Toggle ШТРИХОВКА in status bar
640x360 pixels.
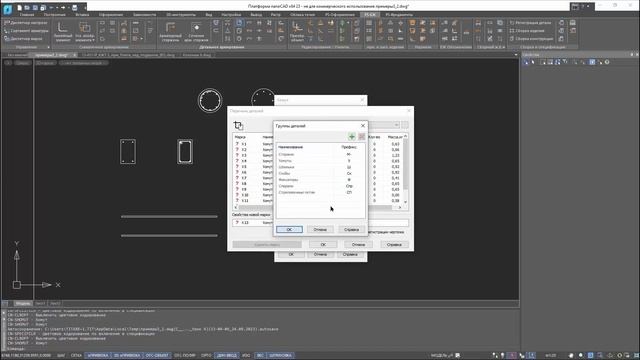(280, 356)
